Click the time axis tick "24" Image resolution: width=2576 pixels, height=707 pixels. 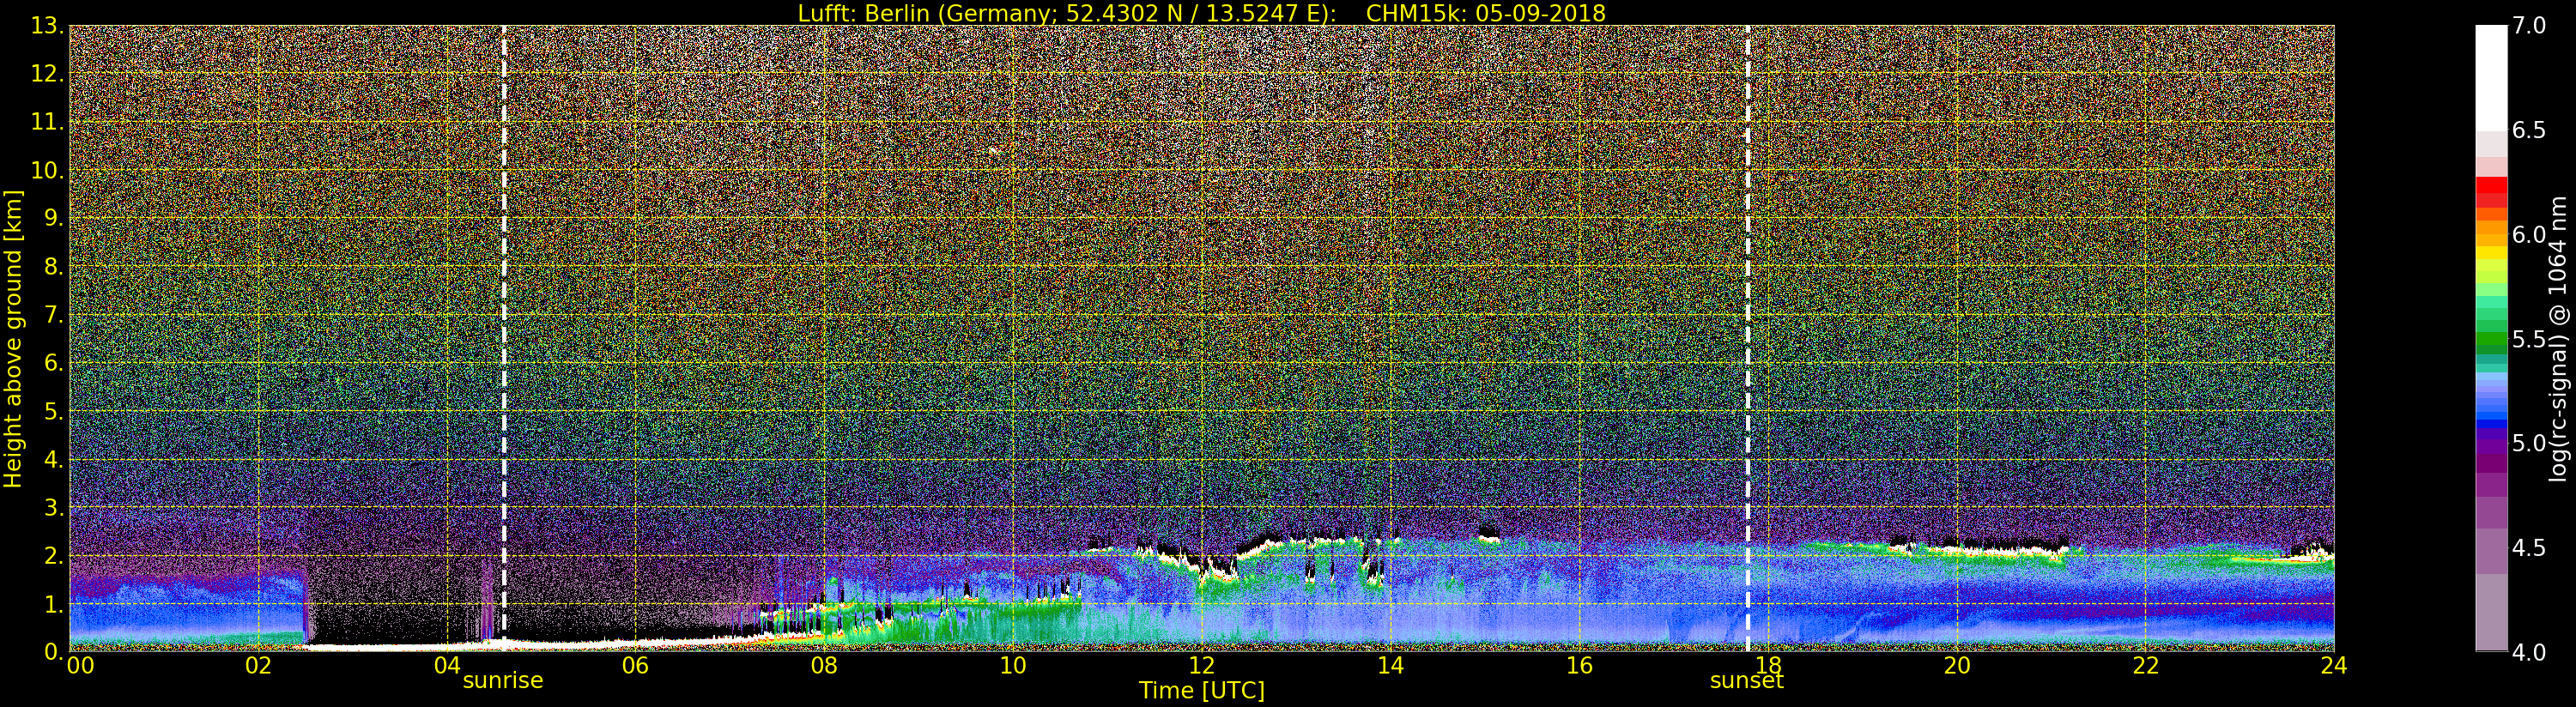pos(2334,665)
